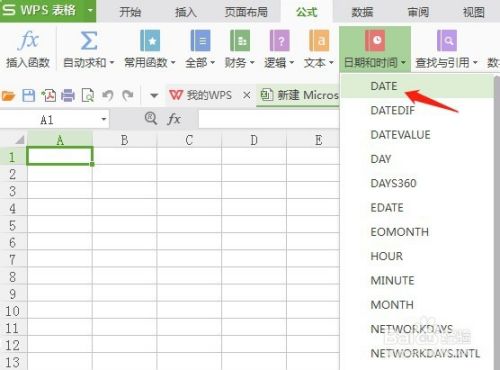This screenshot has width=500, height=370.
Task: Expand the 财务 dropdown arrow
Action: [252, 62]
